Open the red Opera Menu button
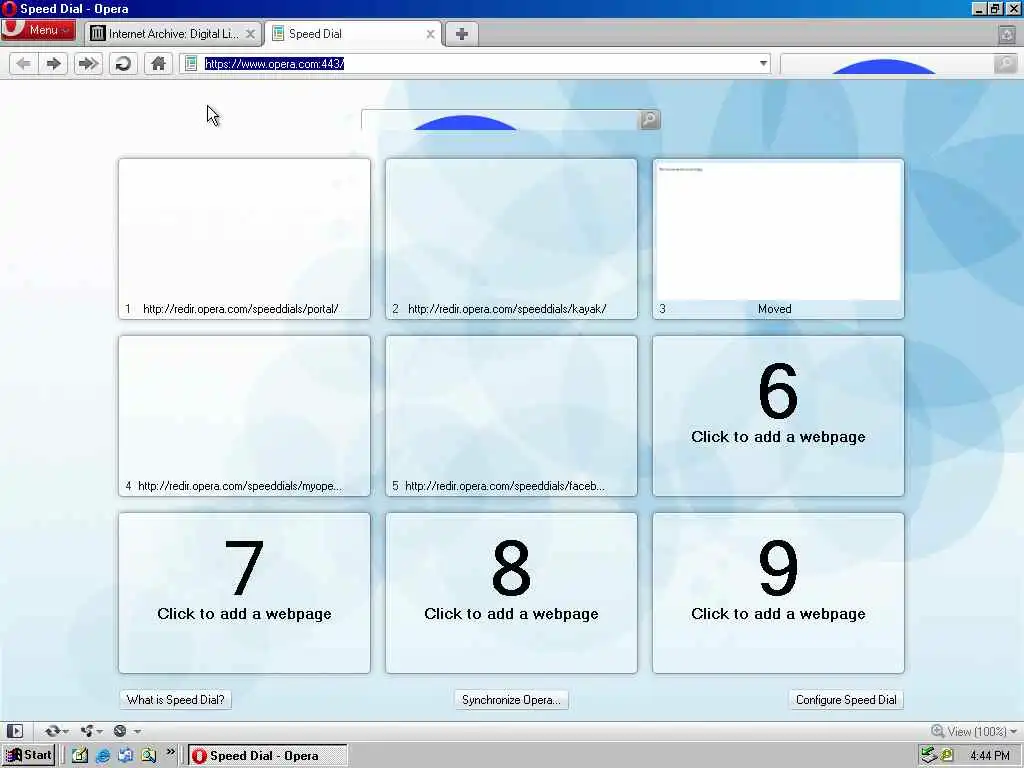1024x768 pixels. click(x=38, y=30)
